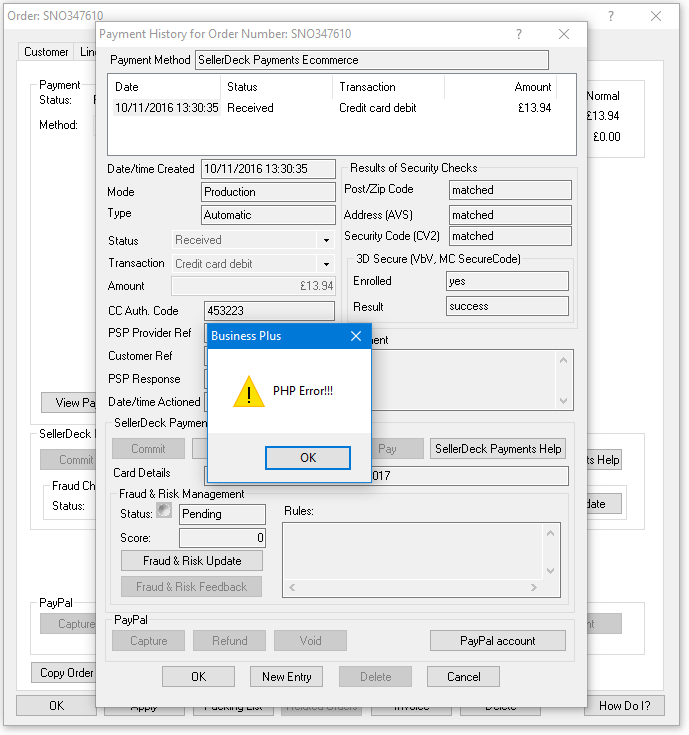Click the Rules list scroll right arrow
The image size is (689, 735).
pyautogui.click(x=533, y=587)
